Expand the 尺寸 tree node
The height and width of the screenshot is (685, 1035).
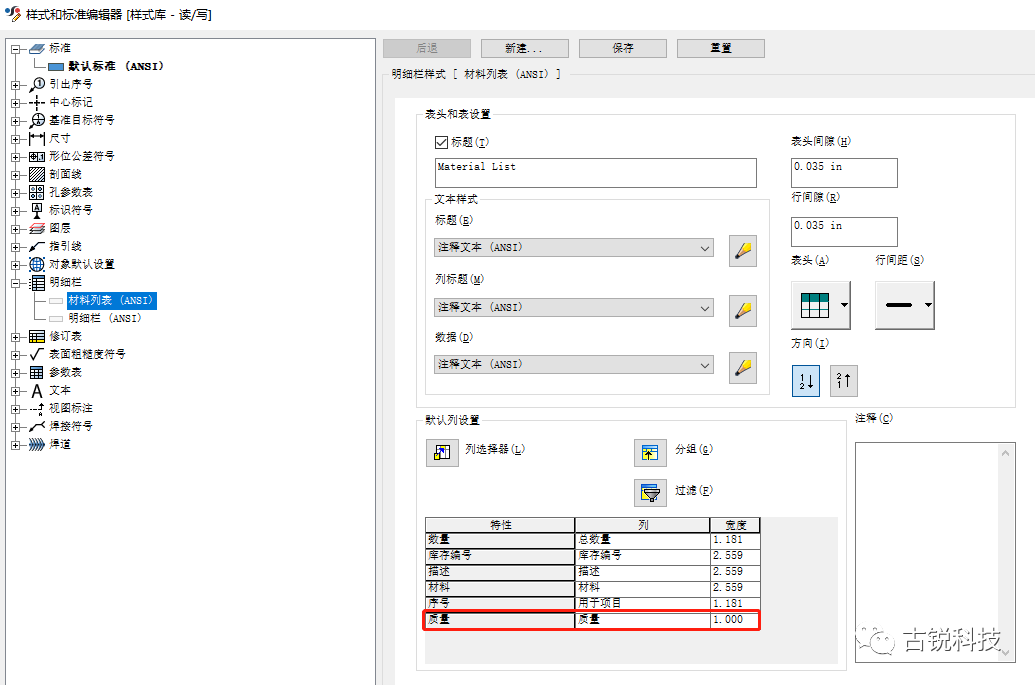[16, 139]
